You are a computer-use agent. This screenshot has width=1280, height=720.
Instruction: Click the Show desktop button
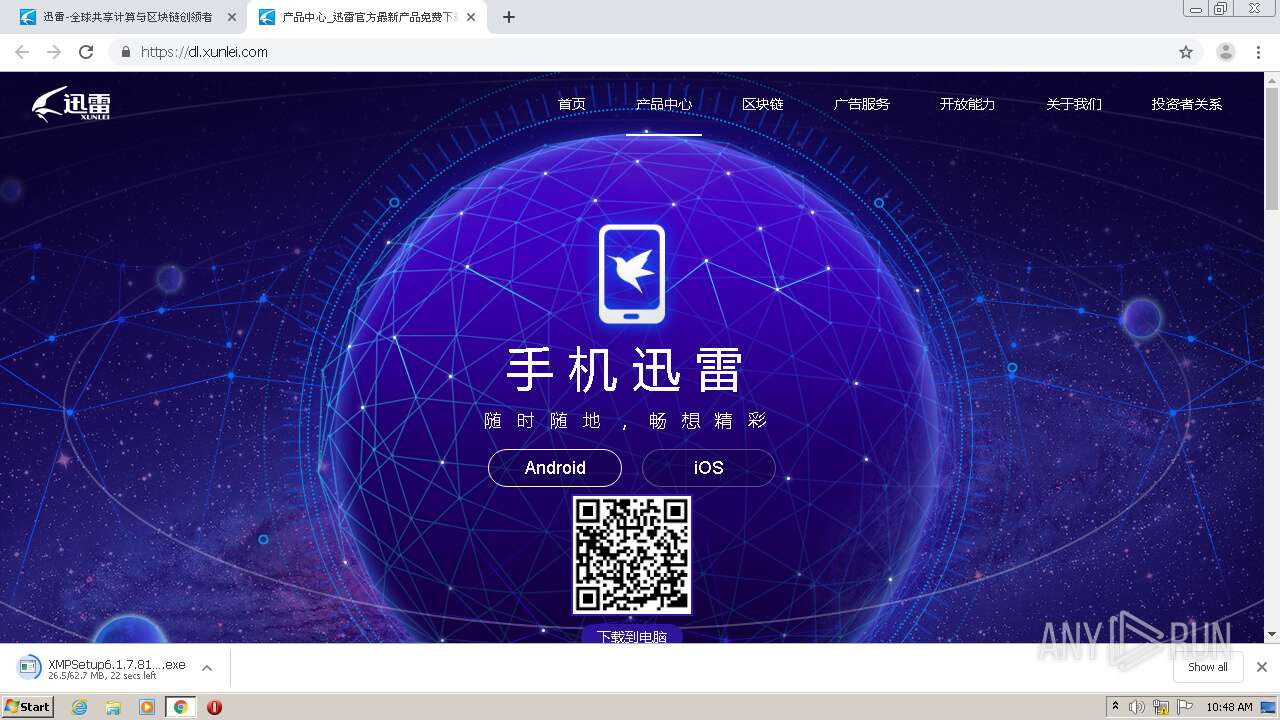pyautogui.click(x=1269, y=707)
